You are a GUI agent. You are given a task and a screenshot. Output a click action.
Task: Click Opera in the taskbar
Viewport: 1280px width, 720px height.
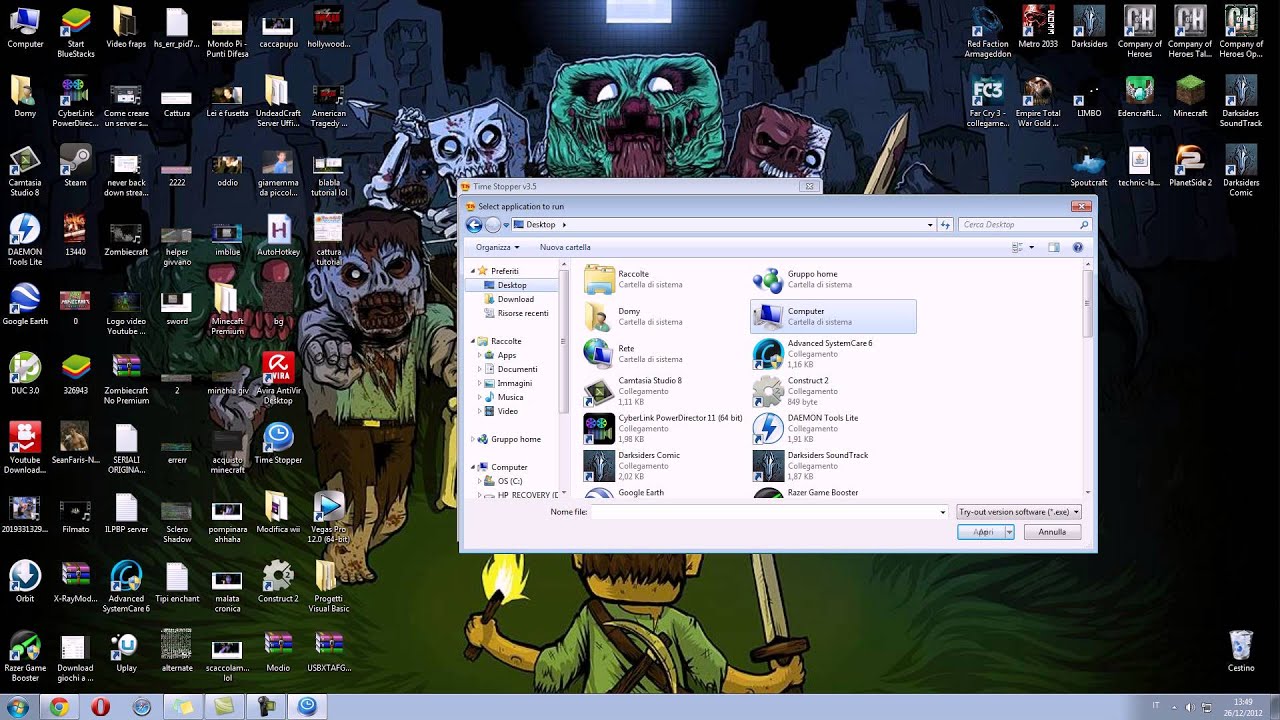(x=100, y=707)
